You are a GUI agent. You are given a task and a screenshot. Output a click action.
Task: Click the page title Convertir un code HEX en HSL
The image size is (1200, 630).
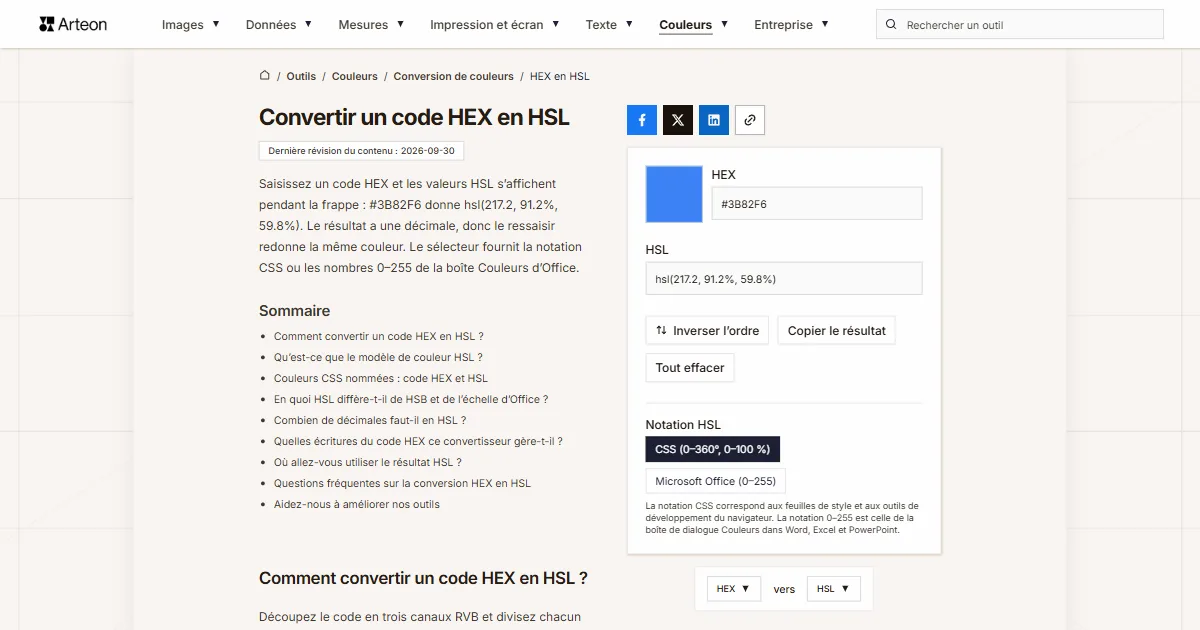pos(414,117)
